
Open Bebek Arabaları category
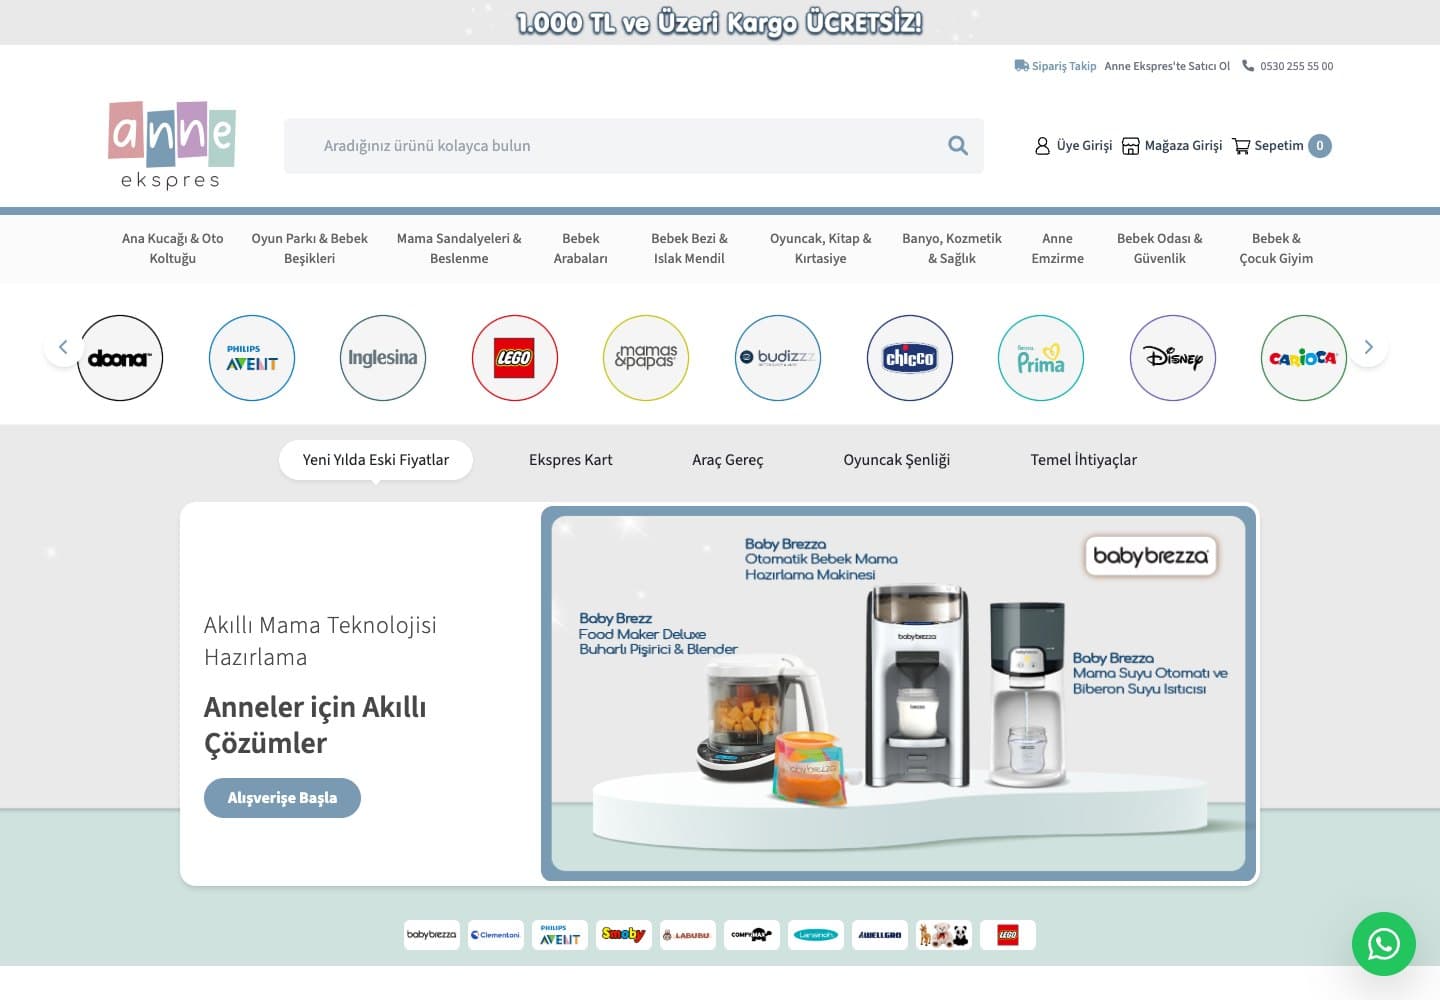[x=581, y=248]
